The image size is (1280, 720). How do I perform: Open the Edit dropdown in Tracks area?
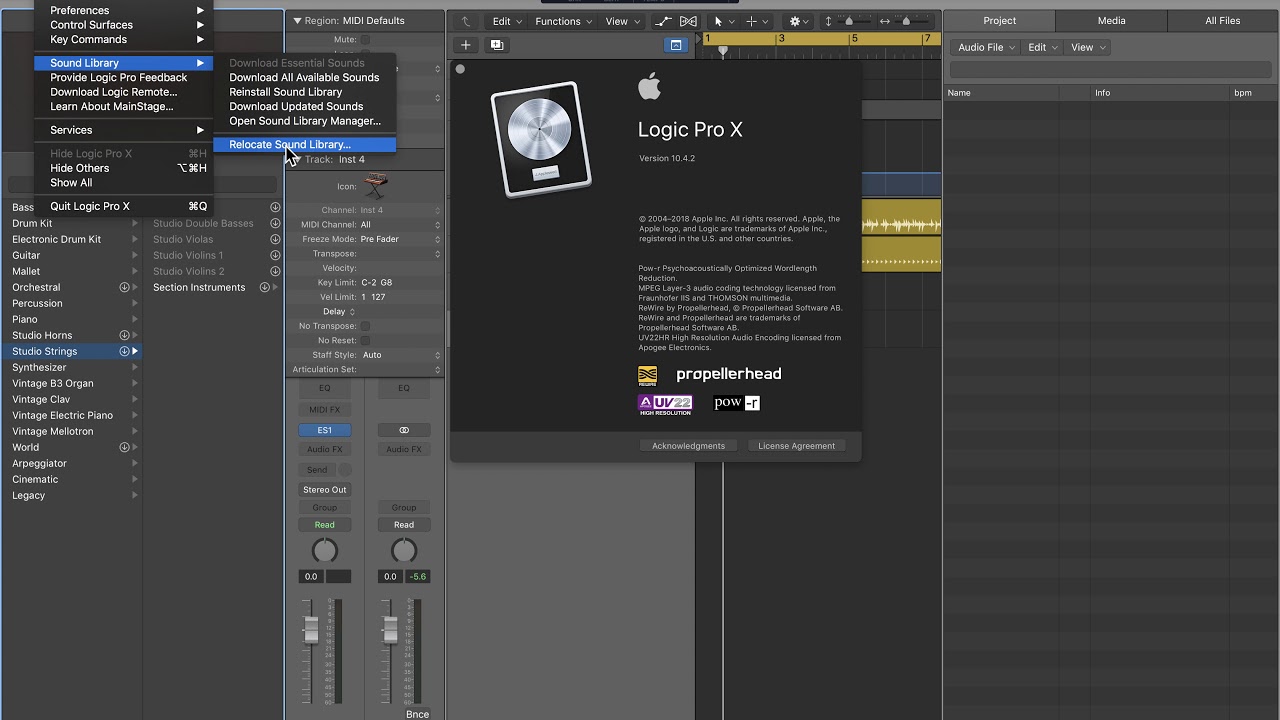click(x=507, y=21)
